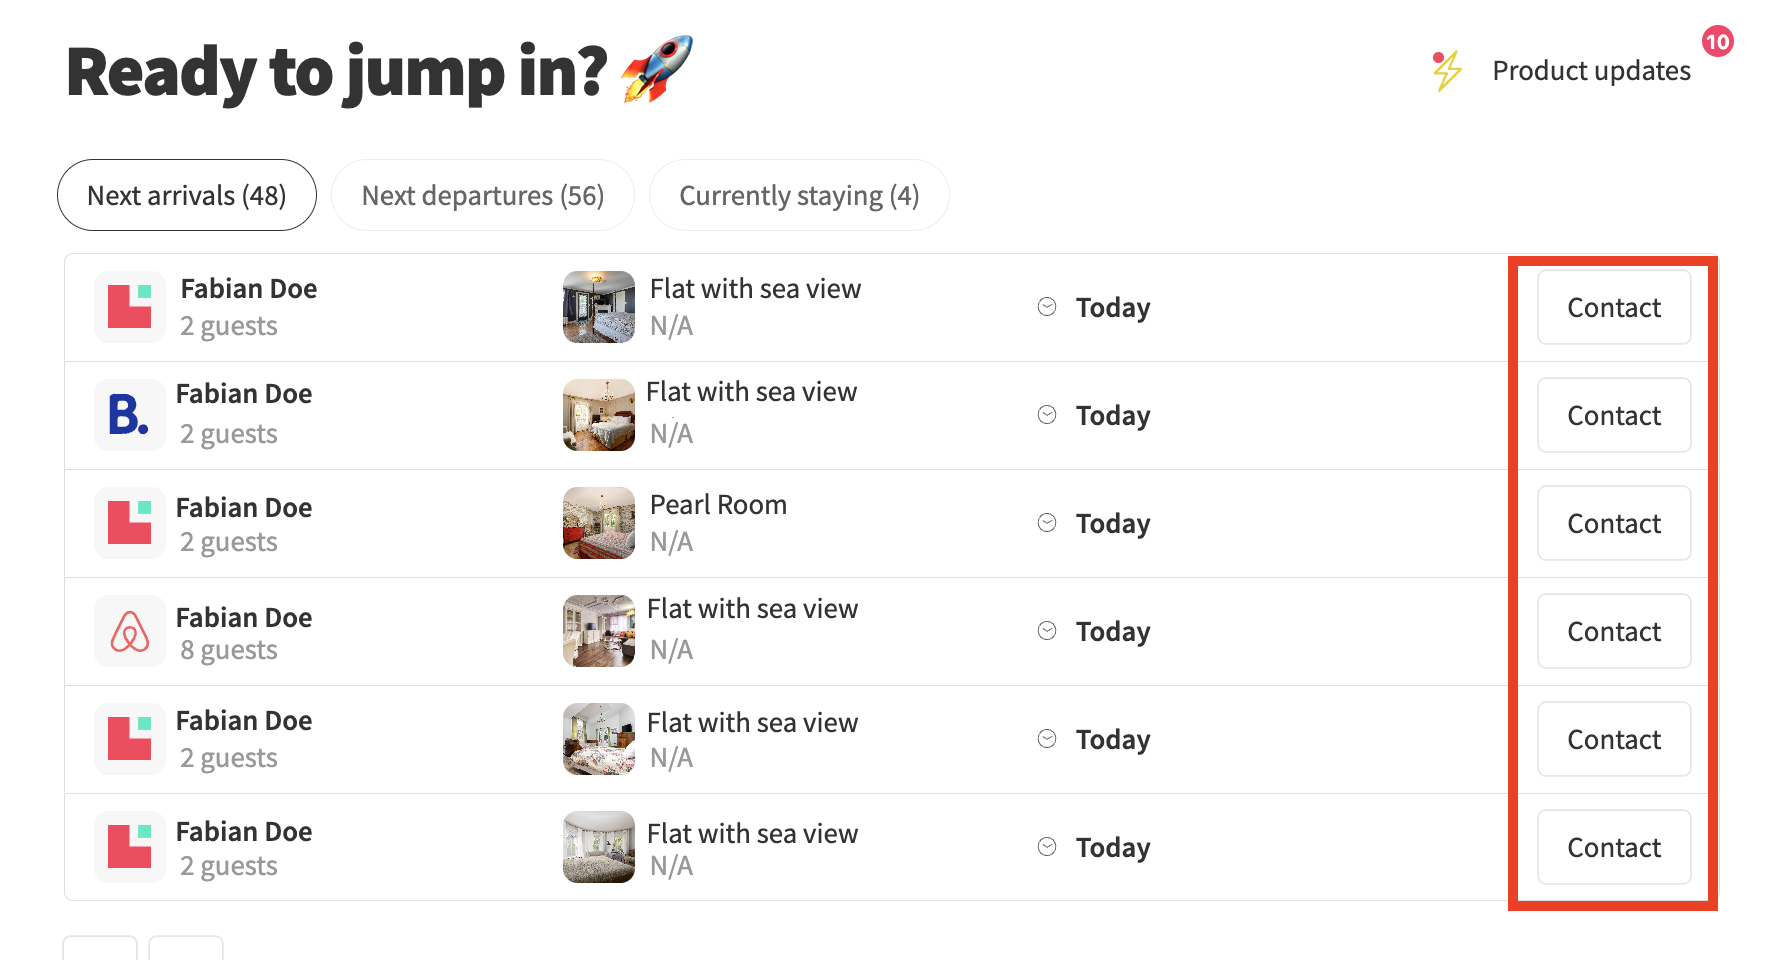Click clock icon beside Today in first row
This screenshot has width=1790, height=960.
(1047, 307)
